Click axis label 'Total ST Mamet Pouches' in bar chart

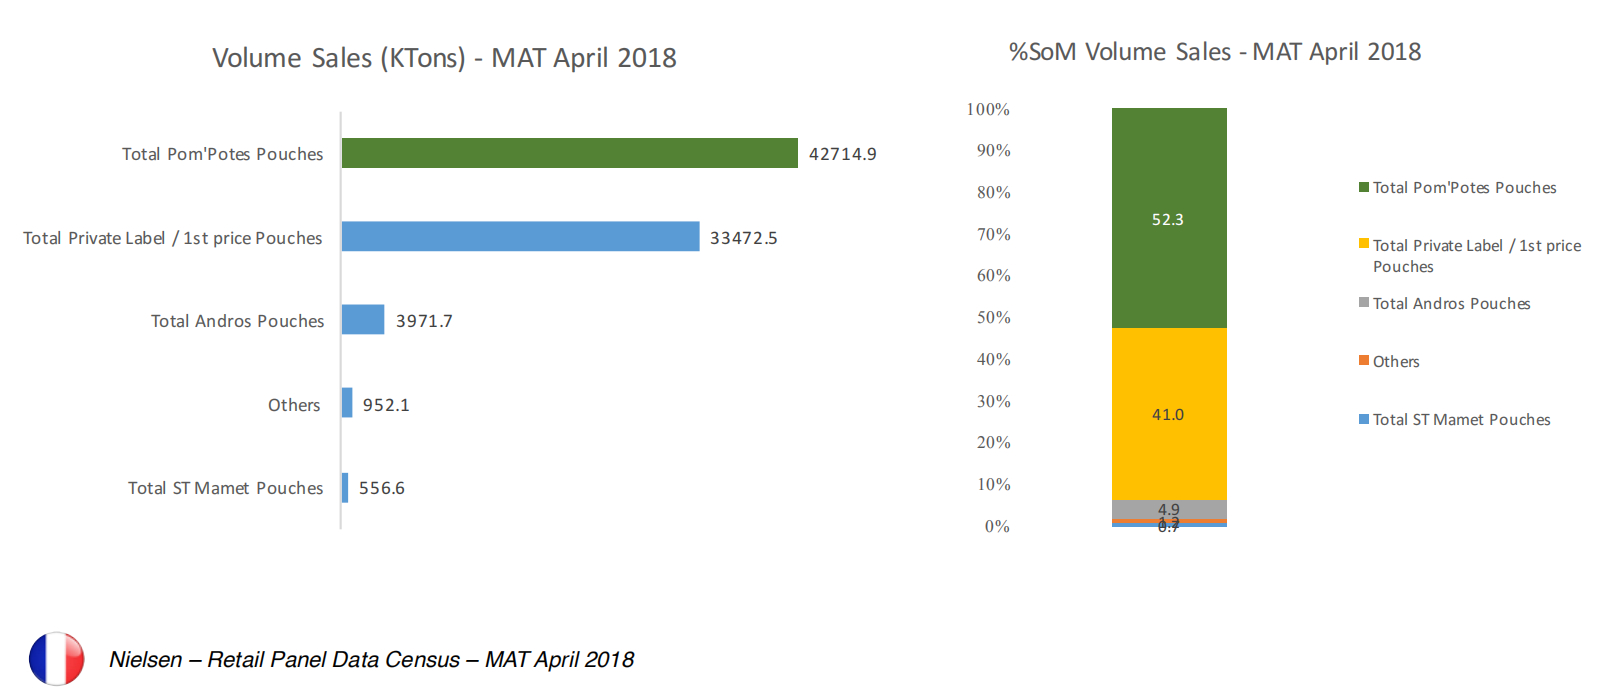tap(226, 488)
